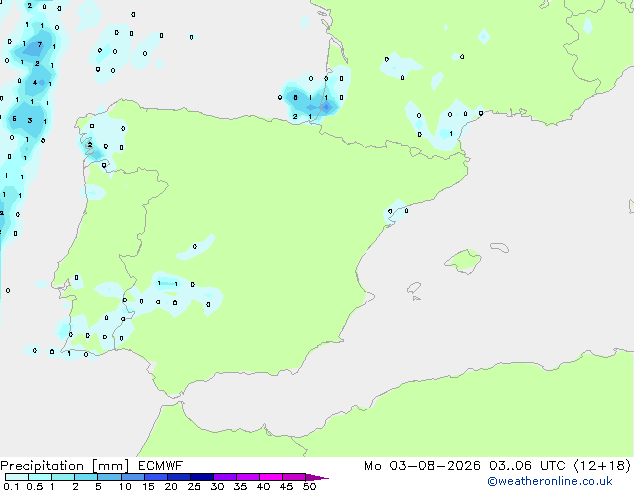
Task: Click the over-50 arrow tip of legend
Action: point(317,477)
